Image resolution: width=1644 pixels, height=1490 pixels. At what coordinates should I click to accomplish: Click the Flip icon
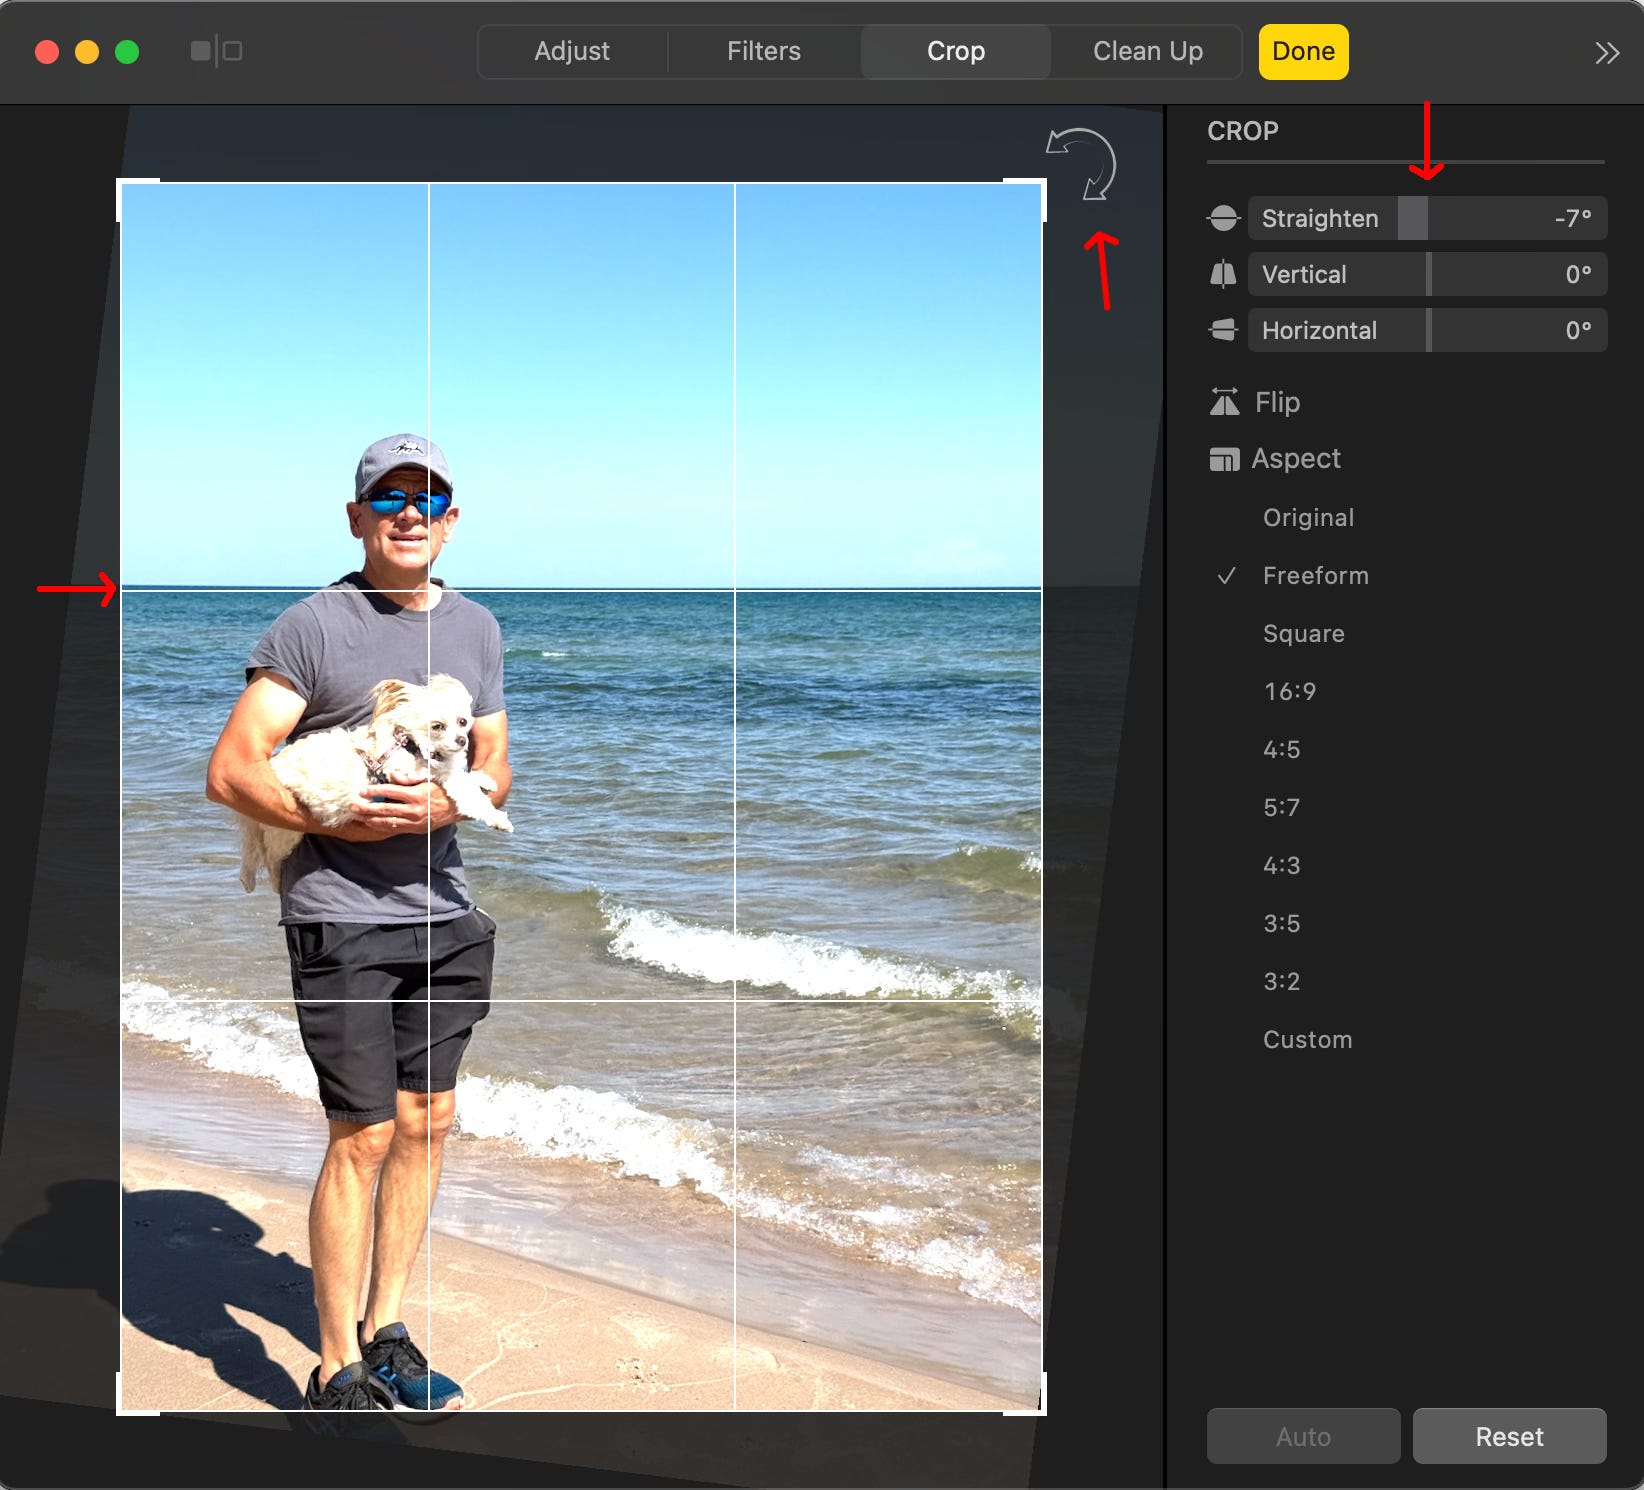point(1224,402)
